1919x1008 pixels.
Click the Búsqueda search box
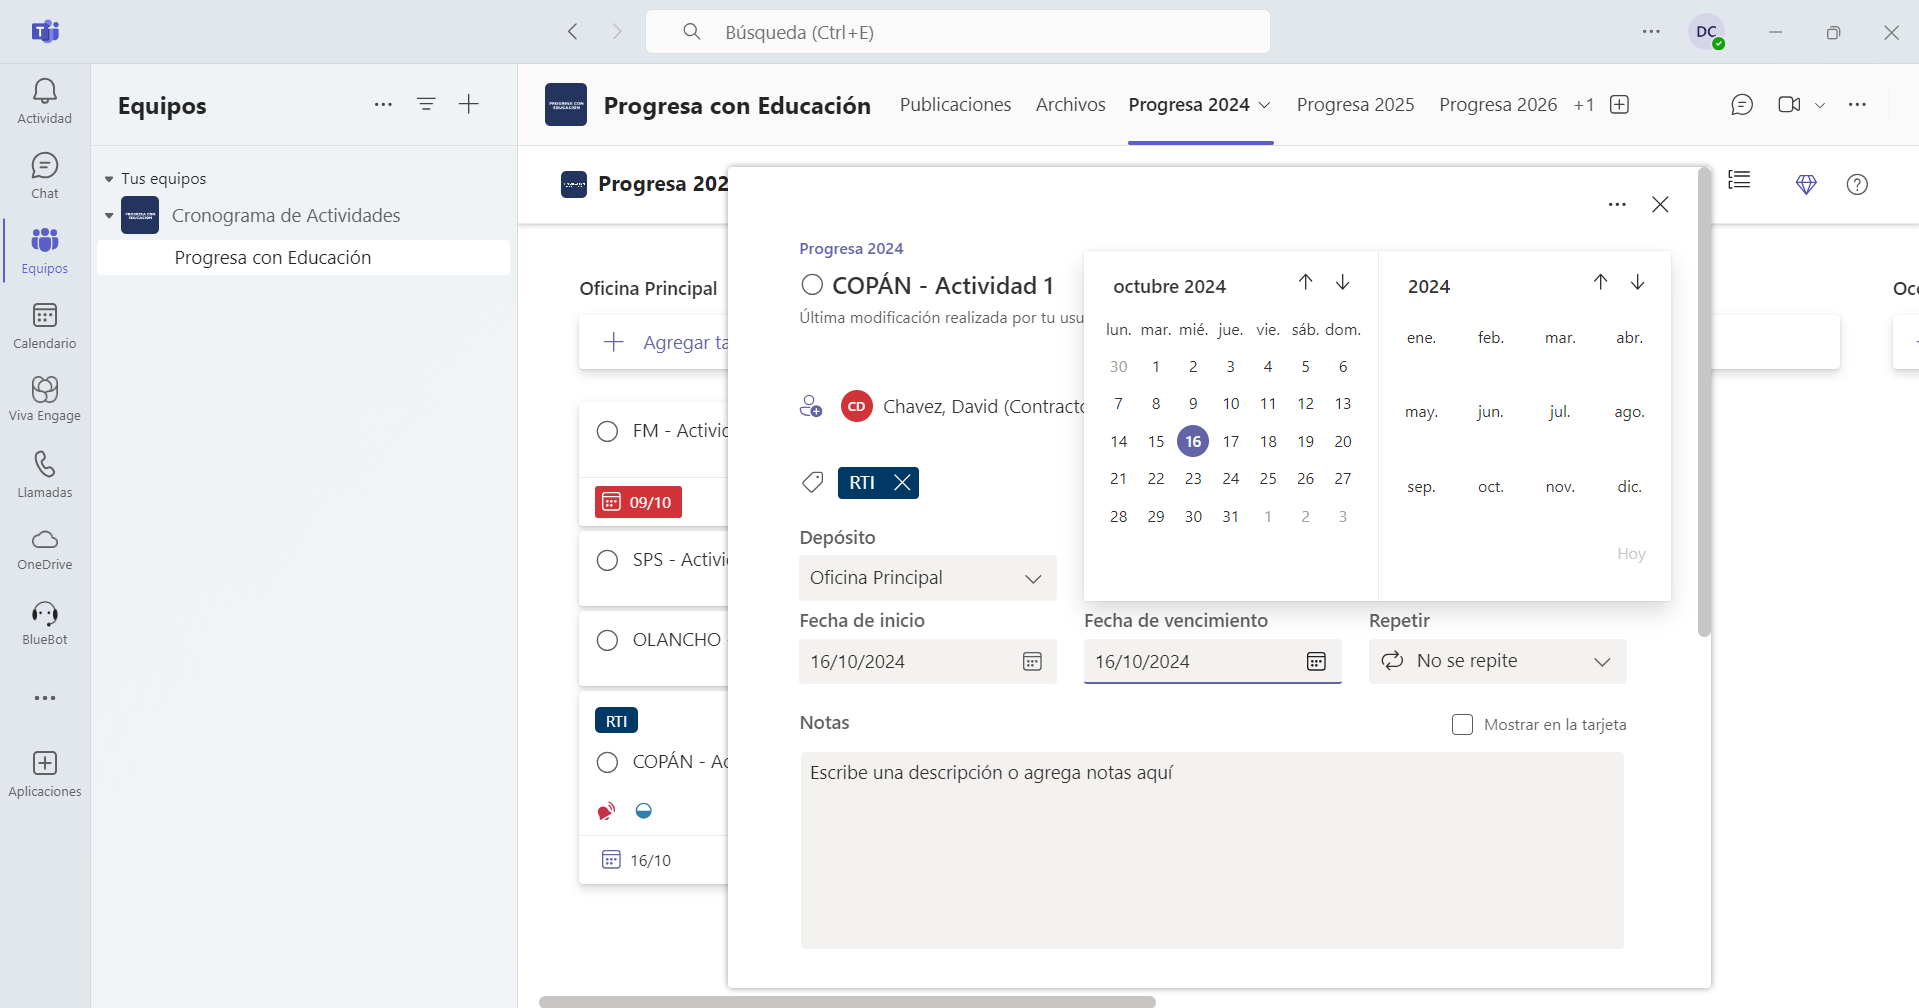pyautogui.click(x=958, y=32)
